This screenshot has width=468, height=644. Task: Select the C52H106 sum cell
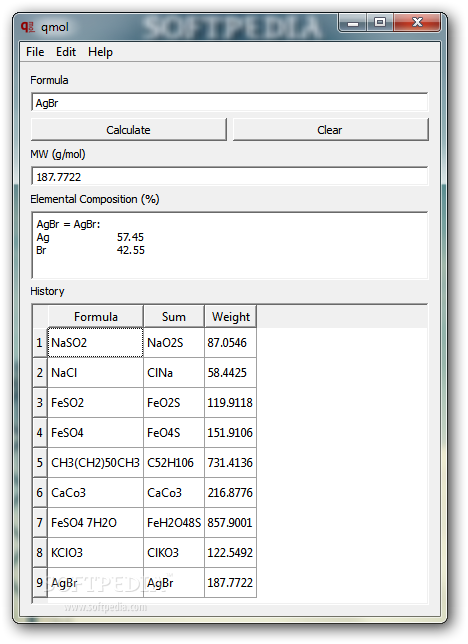[x=174, y=462]
